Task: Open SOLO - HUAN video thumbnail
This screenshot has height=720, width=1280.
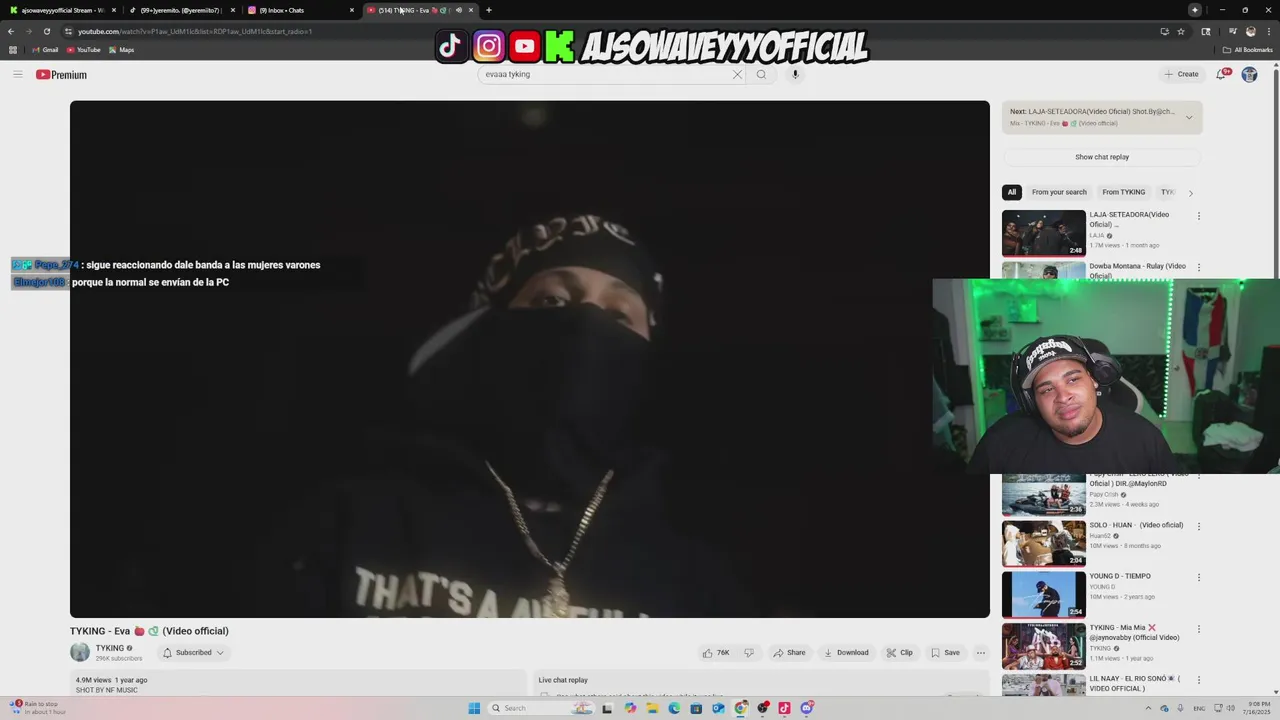Action: click(x=1043, y=543)
